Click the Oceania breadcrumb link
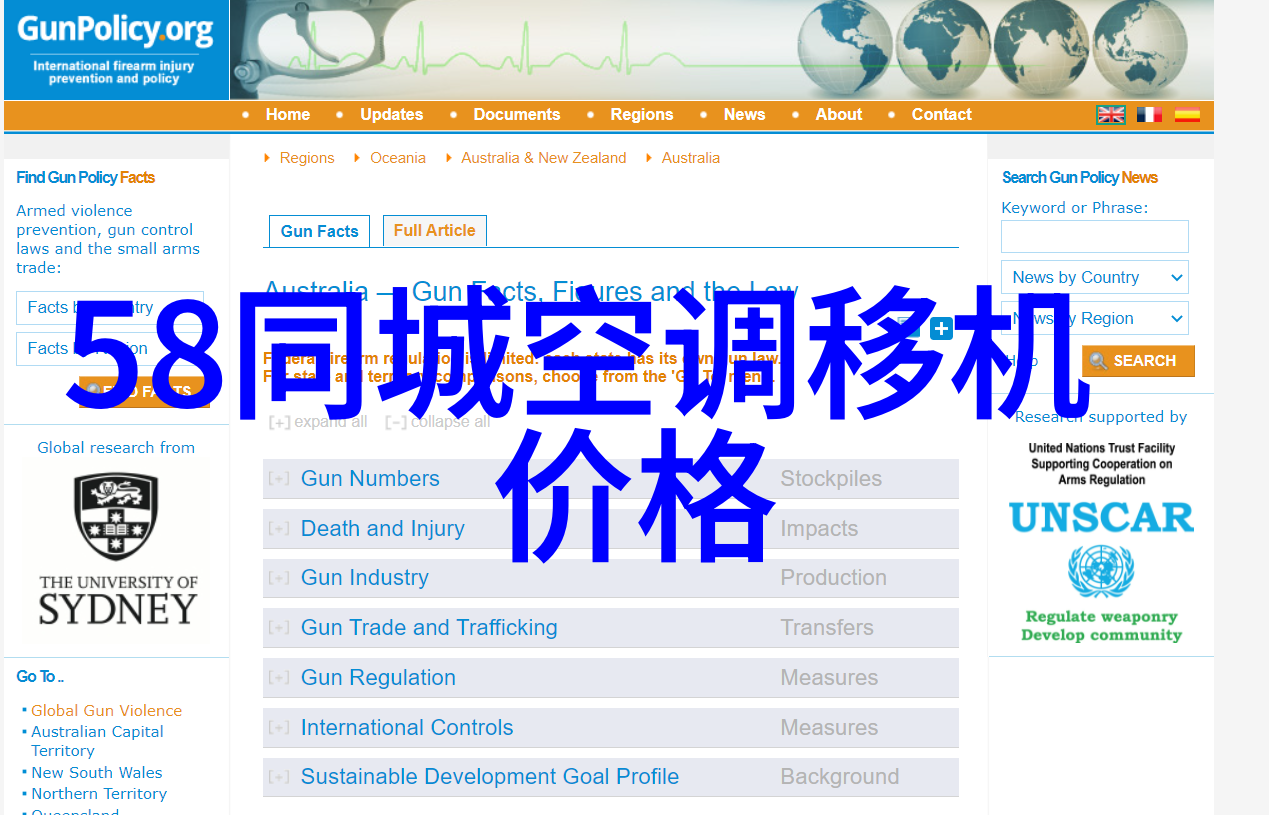 398,158
